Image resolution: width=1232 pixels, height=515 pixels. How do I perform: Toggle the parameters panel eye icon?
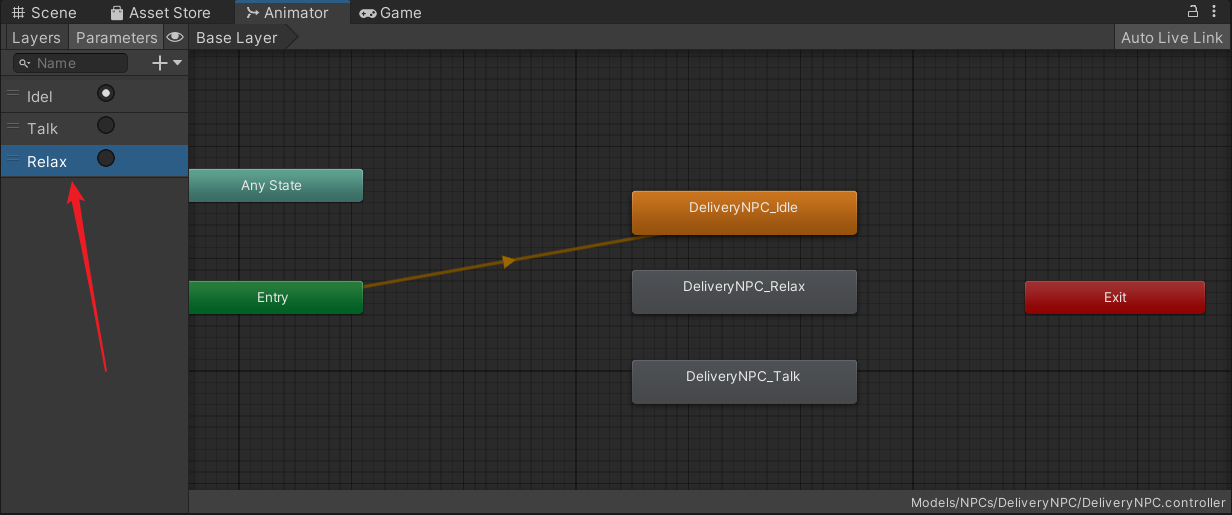click(175, 38)
